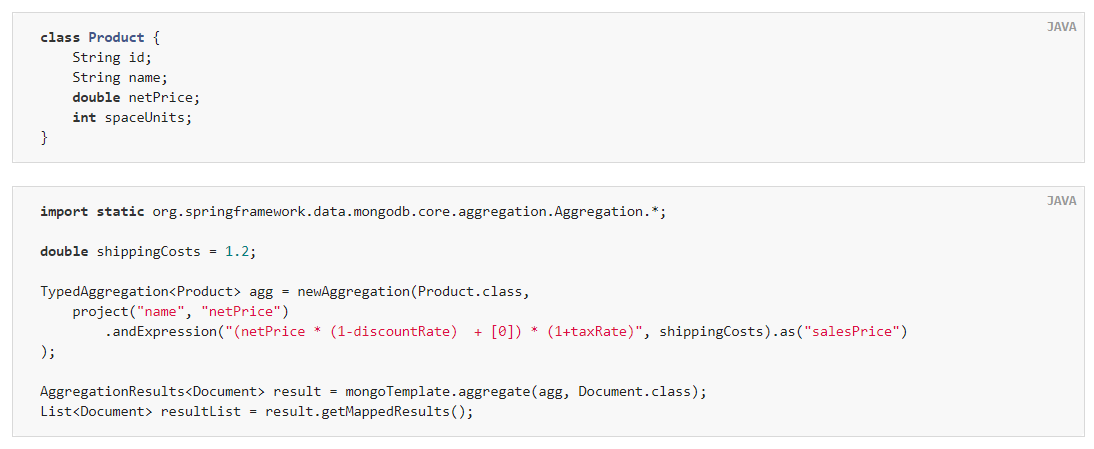The height and width of the screenshot is (449, 1094).
Task: Click the 'int spaceUnits;' field line
Action: pos(132,118)
